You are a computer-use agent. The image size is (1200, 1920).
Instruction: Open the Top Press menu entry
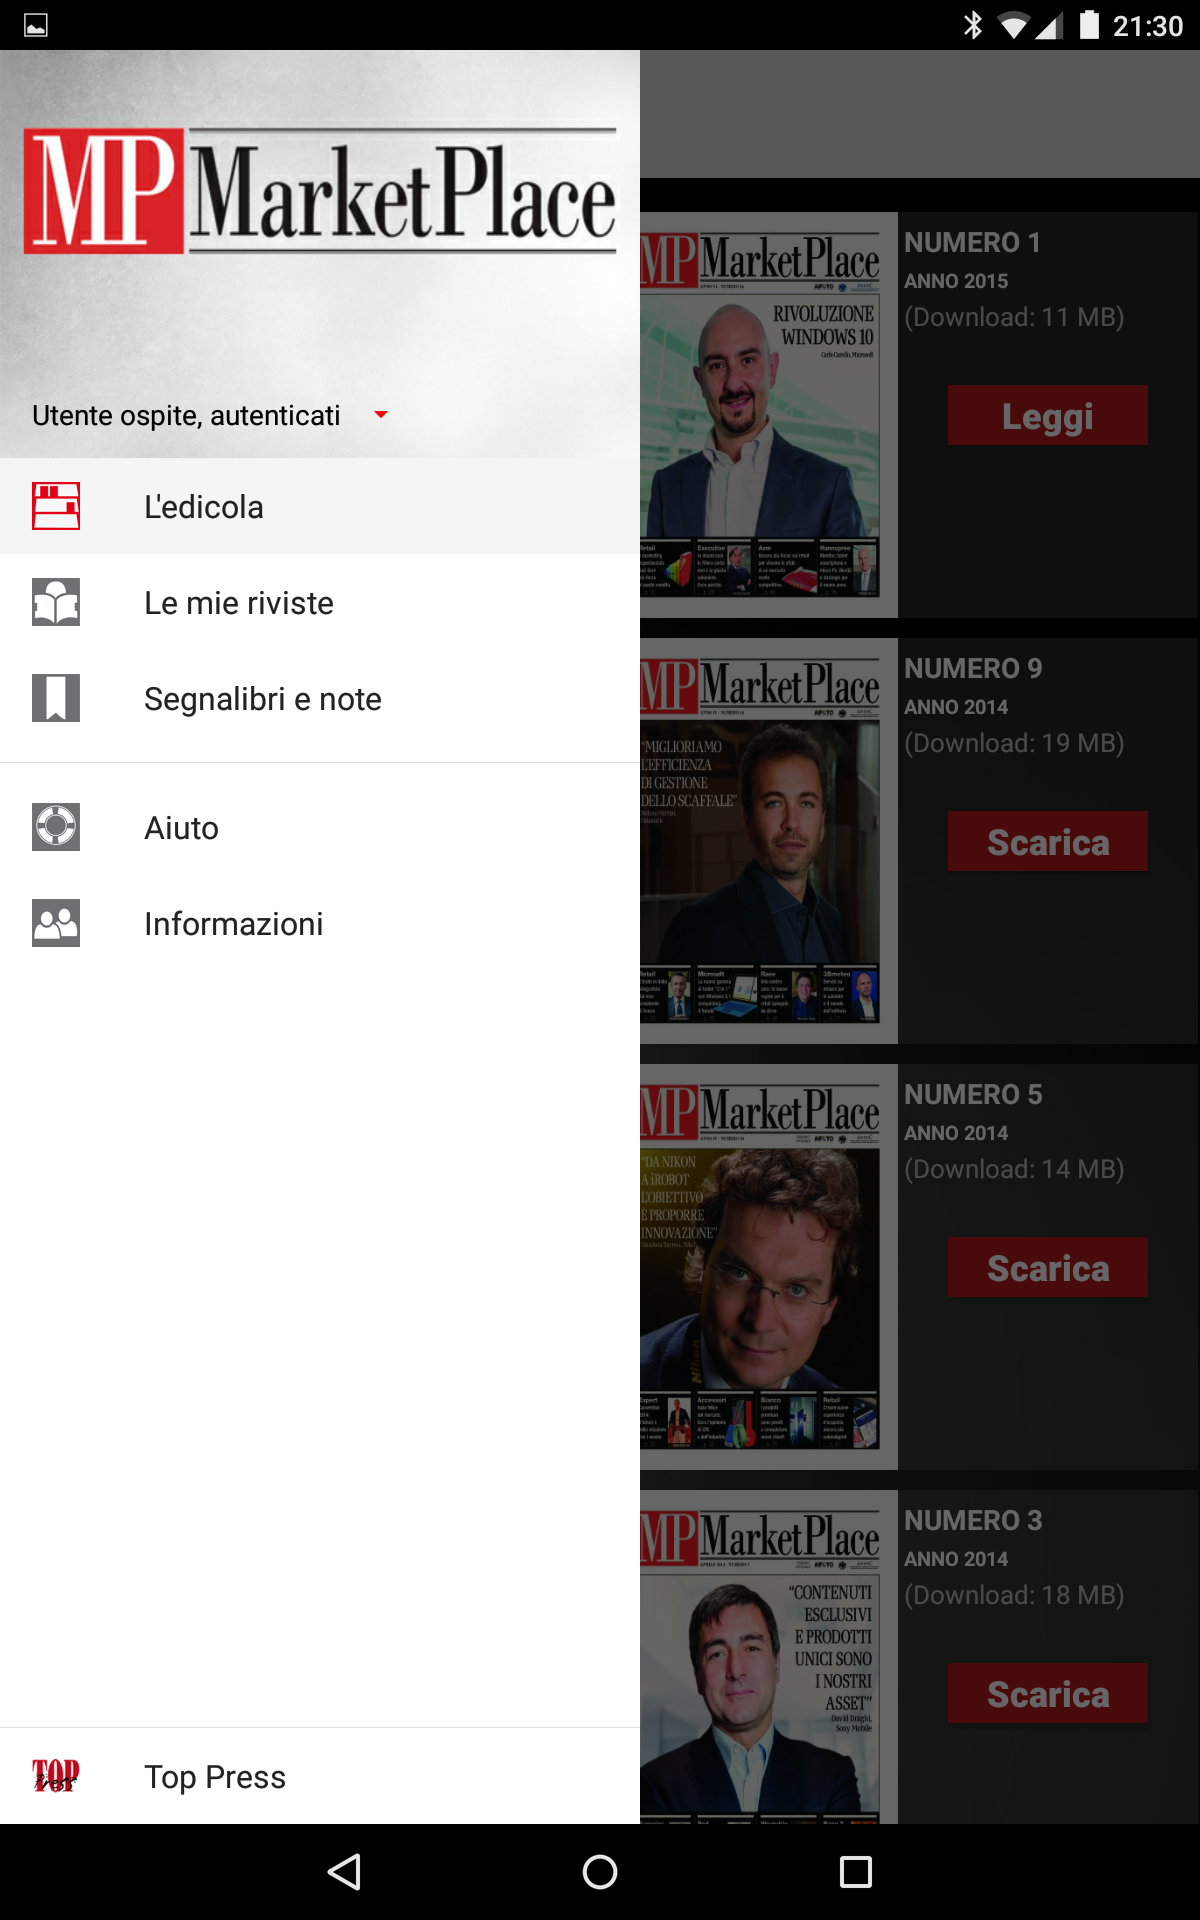(320, 1776)
